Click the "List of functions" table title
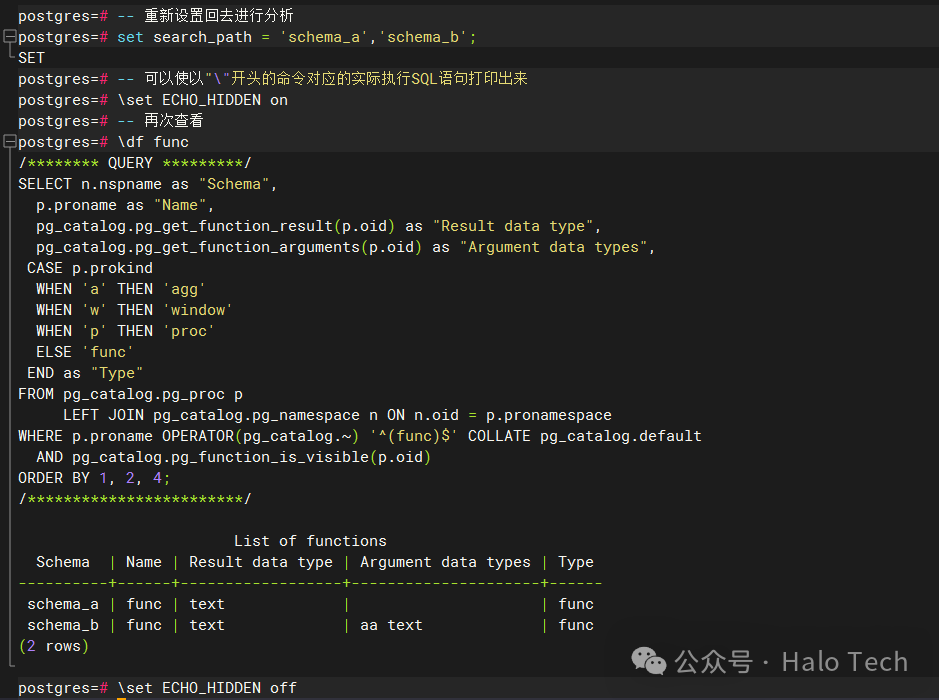Image resolution: width=939 pixels, height=700 pixels. [310, 541]
